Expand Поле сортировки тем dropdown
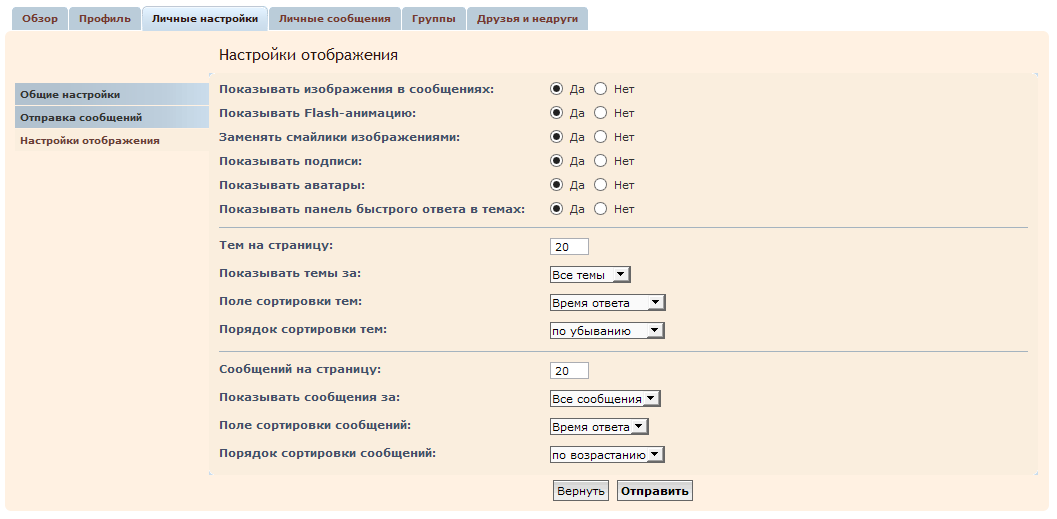Image resolution: width=1057 pixels, height=519 pixels. 607,303
